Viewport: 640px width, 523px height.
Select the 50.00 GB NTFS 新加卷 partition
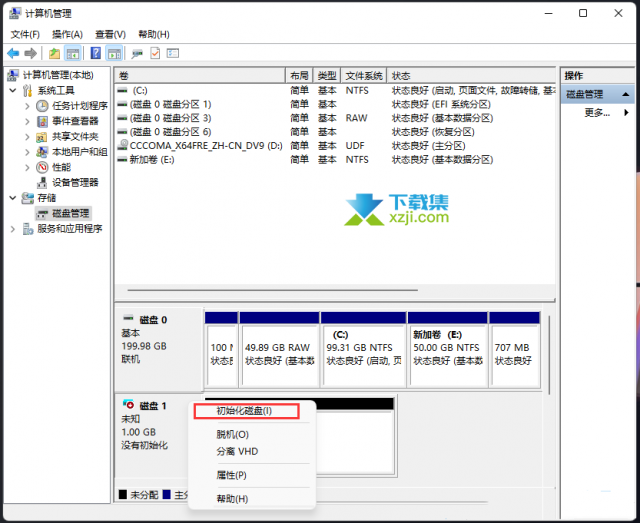click(x=448, y=350)
